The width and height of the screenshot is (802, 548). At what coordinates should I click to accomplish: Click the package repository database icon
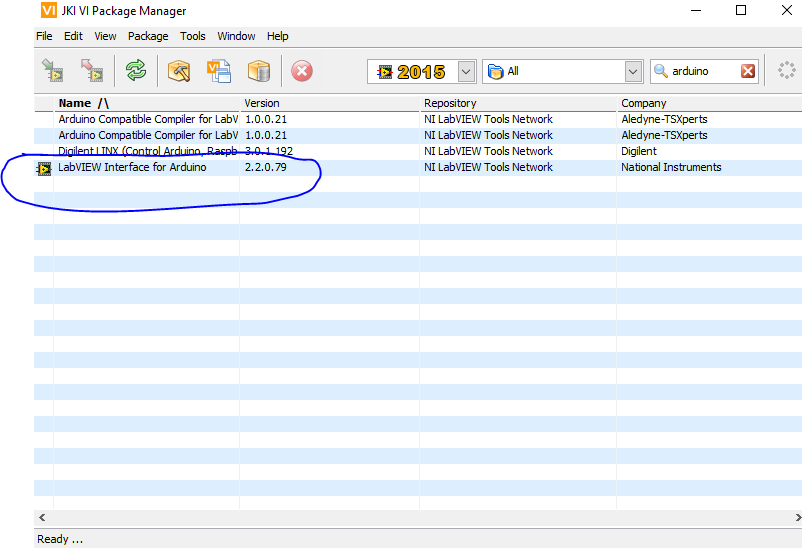(259, 71)
